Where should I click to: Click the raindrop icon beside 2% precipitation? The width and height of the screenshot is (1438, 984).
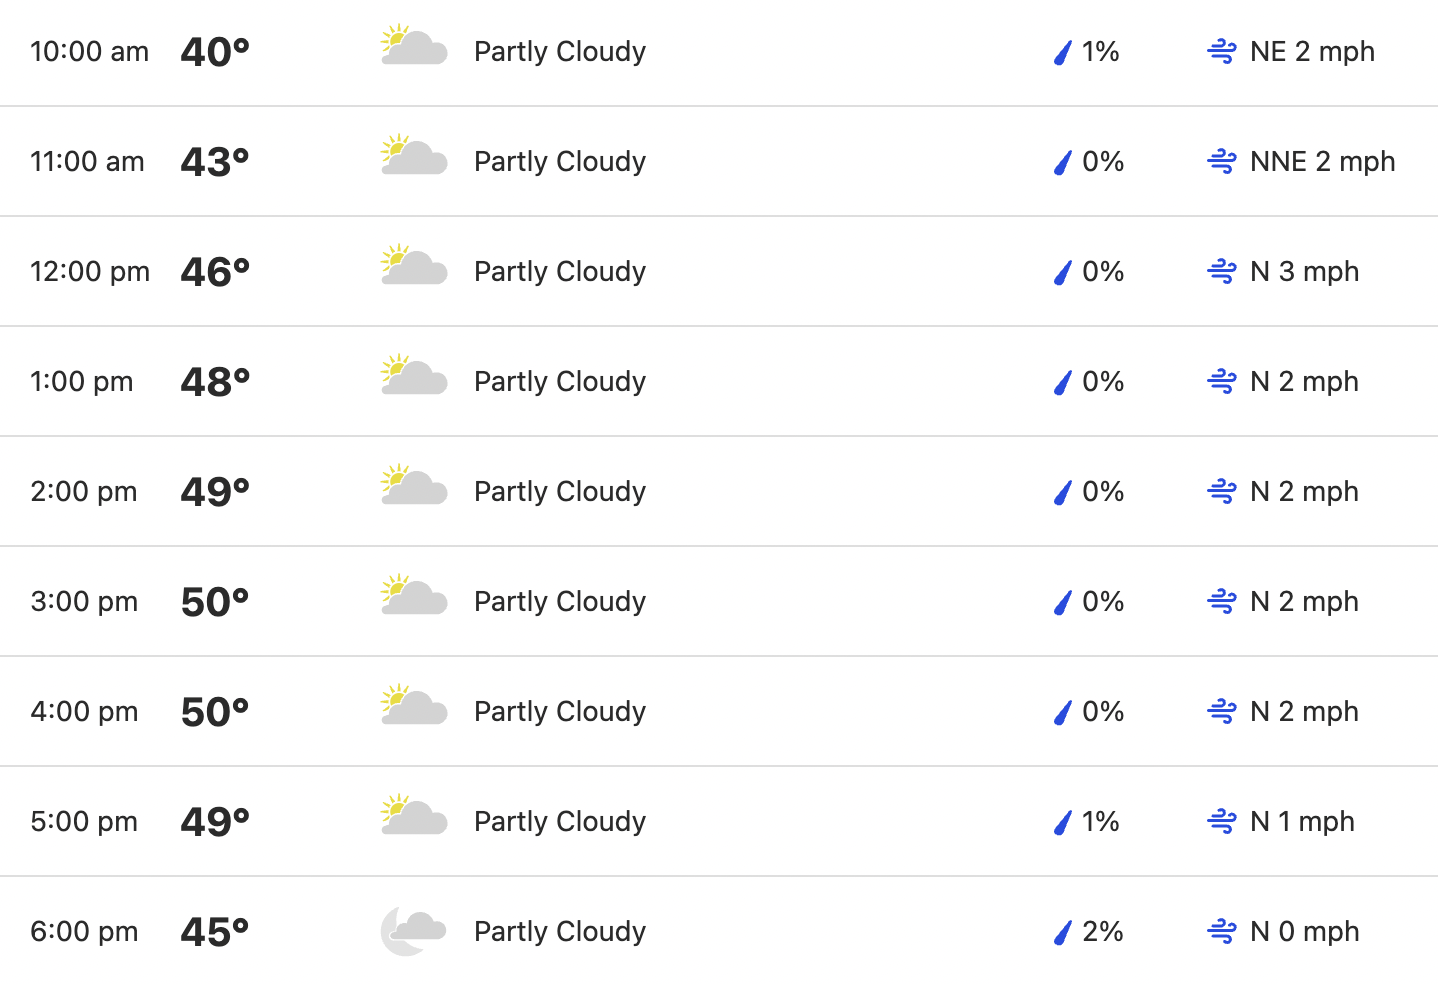coord(1063,932)
